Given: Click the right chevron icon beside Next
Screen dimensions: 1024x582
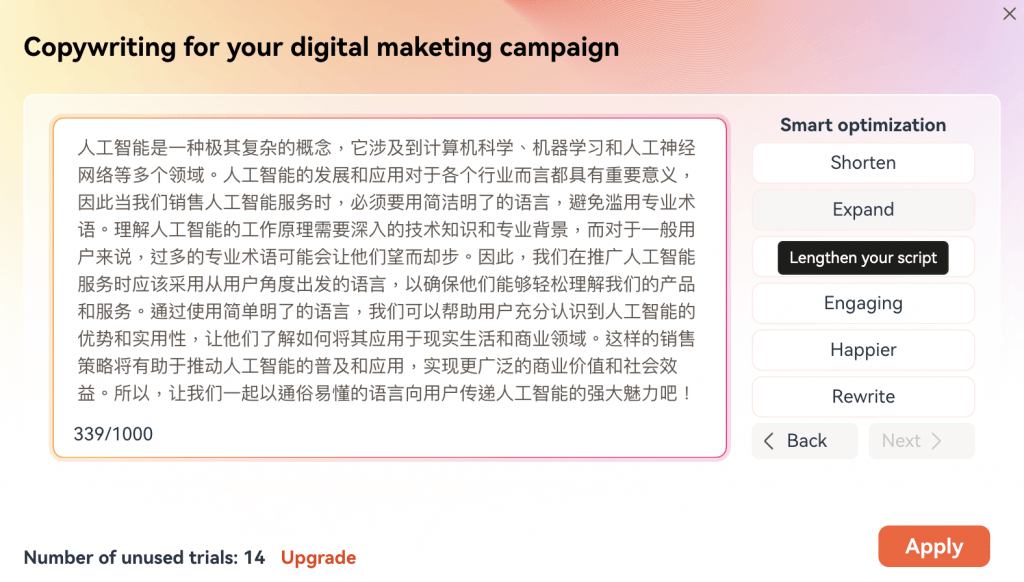Looking at the screenshot, I should click(x=936, y=441).
